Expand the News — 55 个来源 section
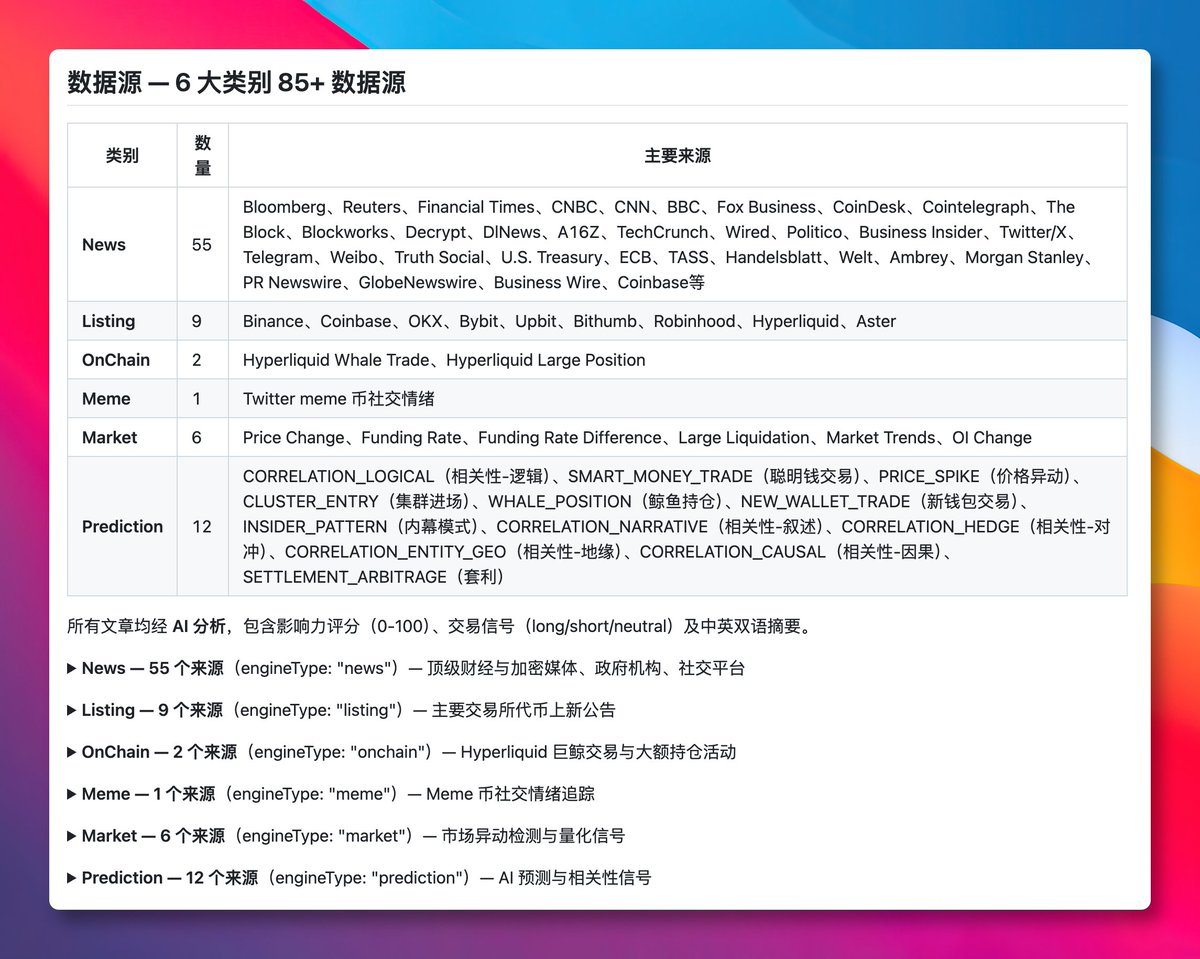This screenshot has height=959, width=1200. [x=406, y=668]
